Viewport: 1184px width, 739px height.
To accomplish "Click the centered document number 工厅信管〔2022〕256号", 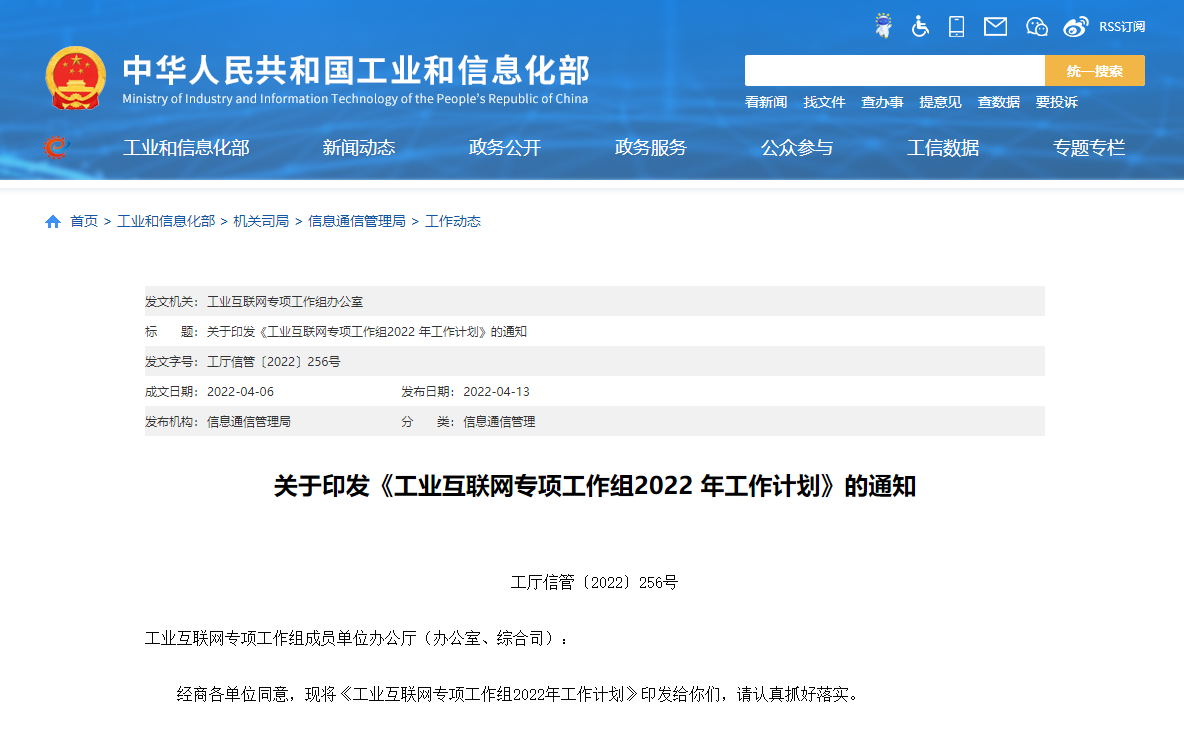I will point(594,583).
